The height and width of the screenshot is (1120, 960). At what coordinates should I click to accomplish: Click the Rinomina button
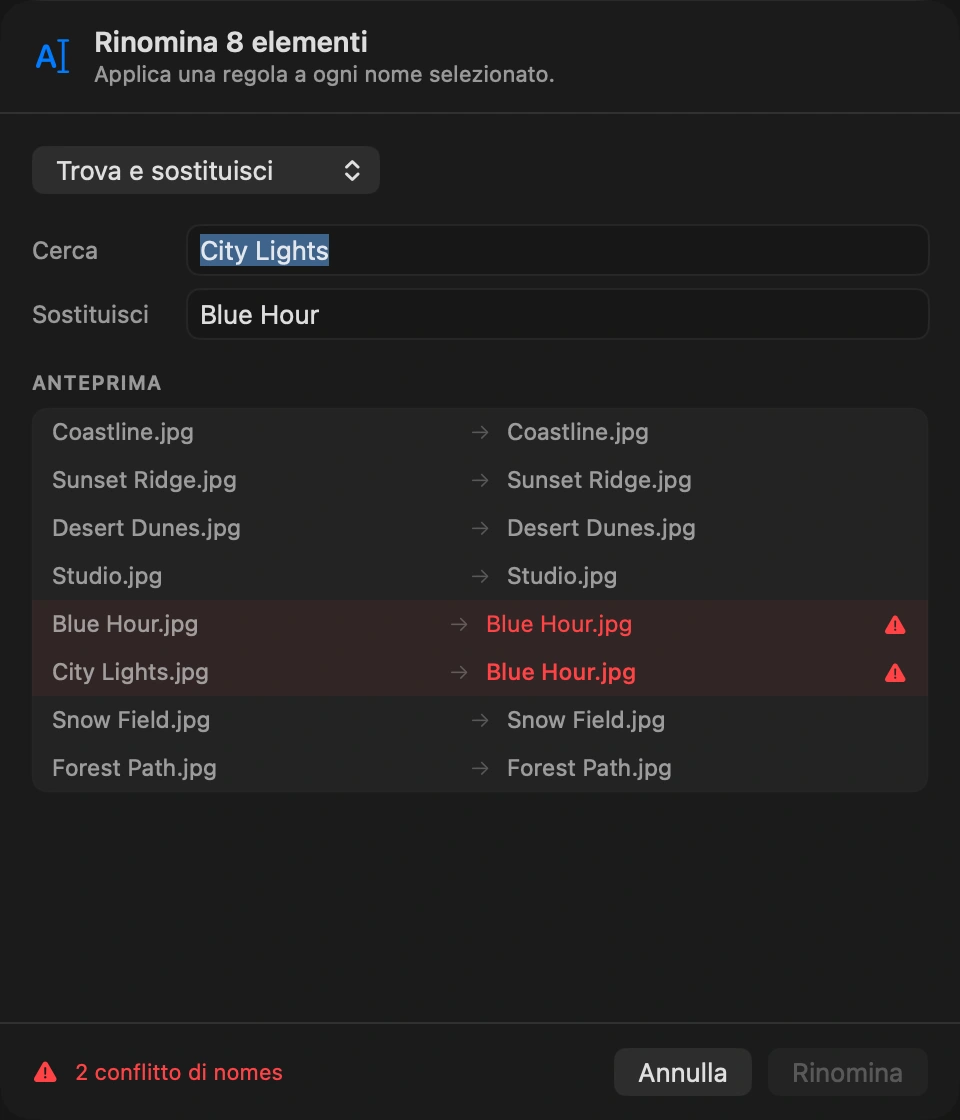coord(848,1072)
